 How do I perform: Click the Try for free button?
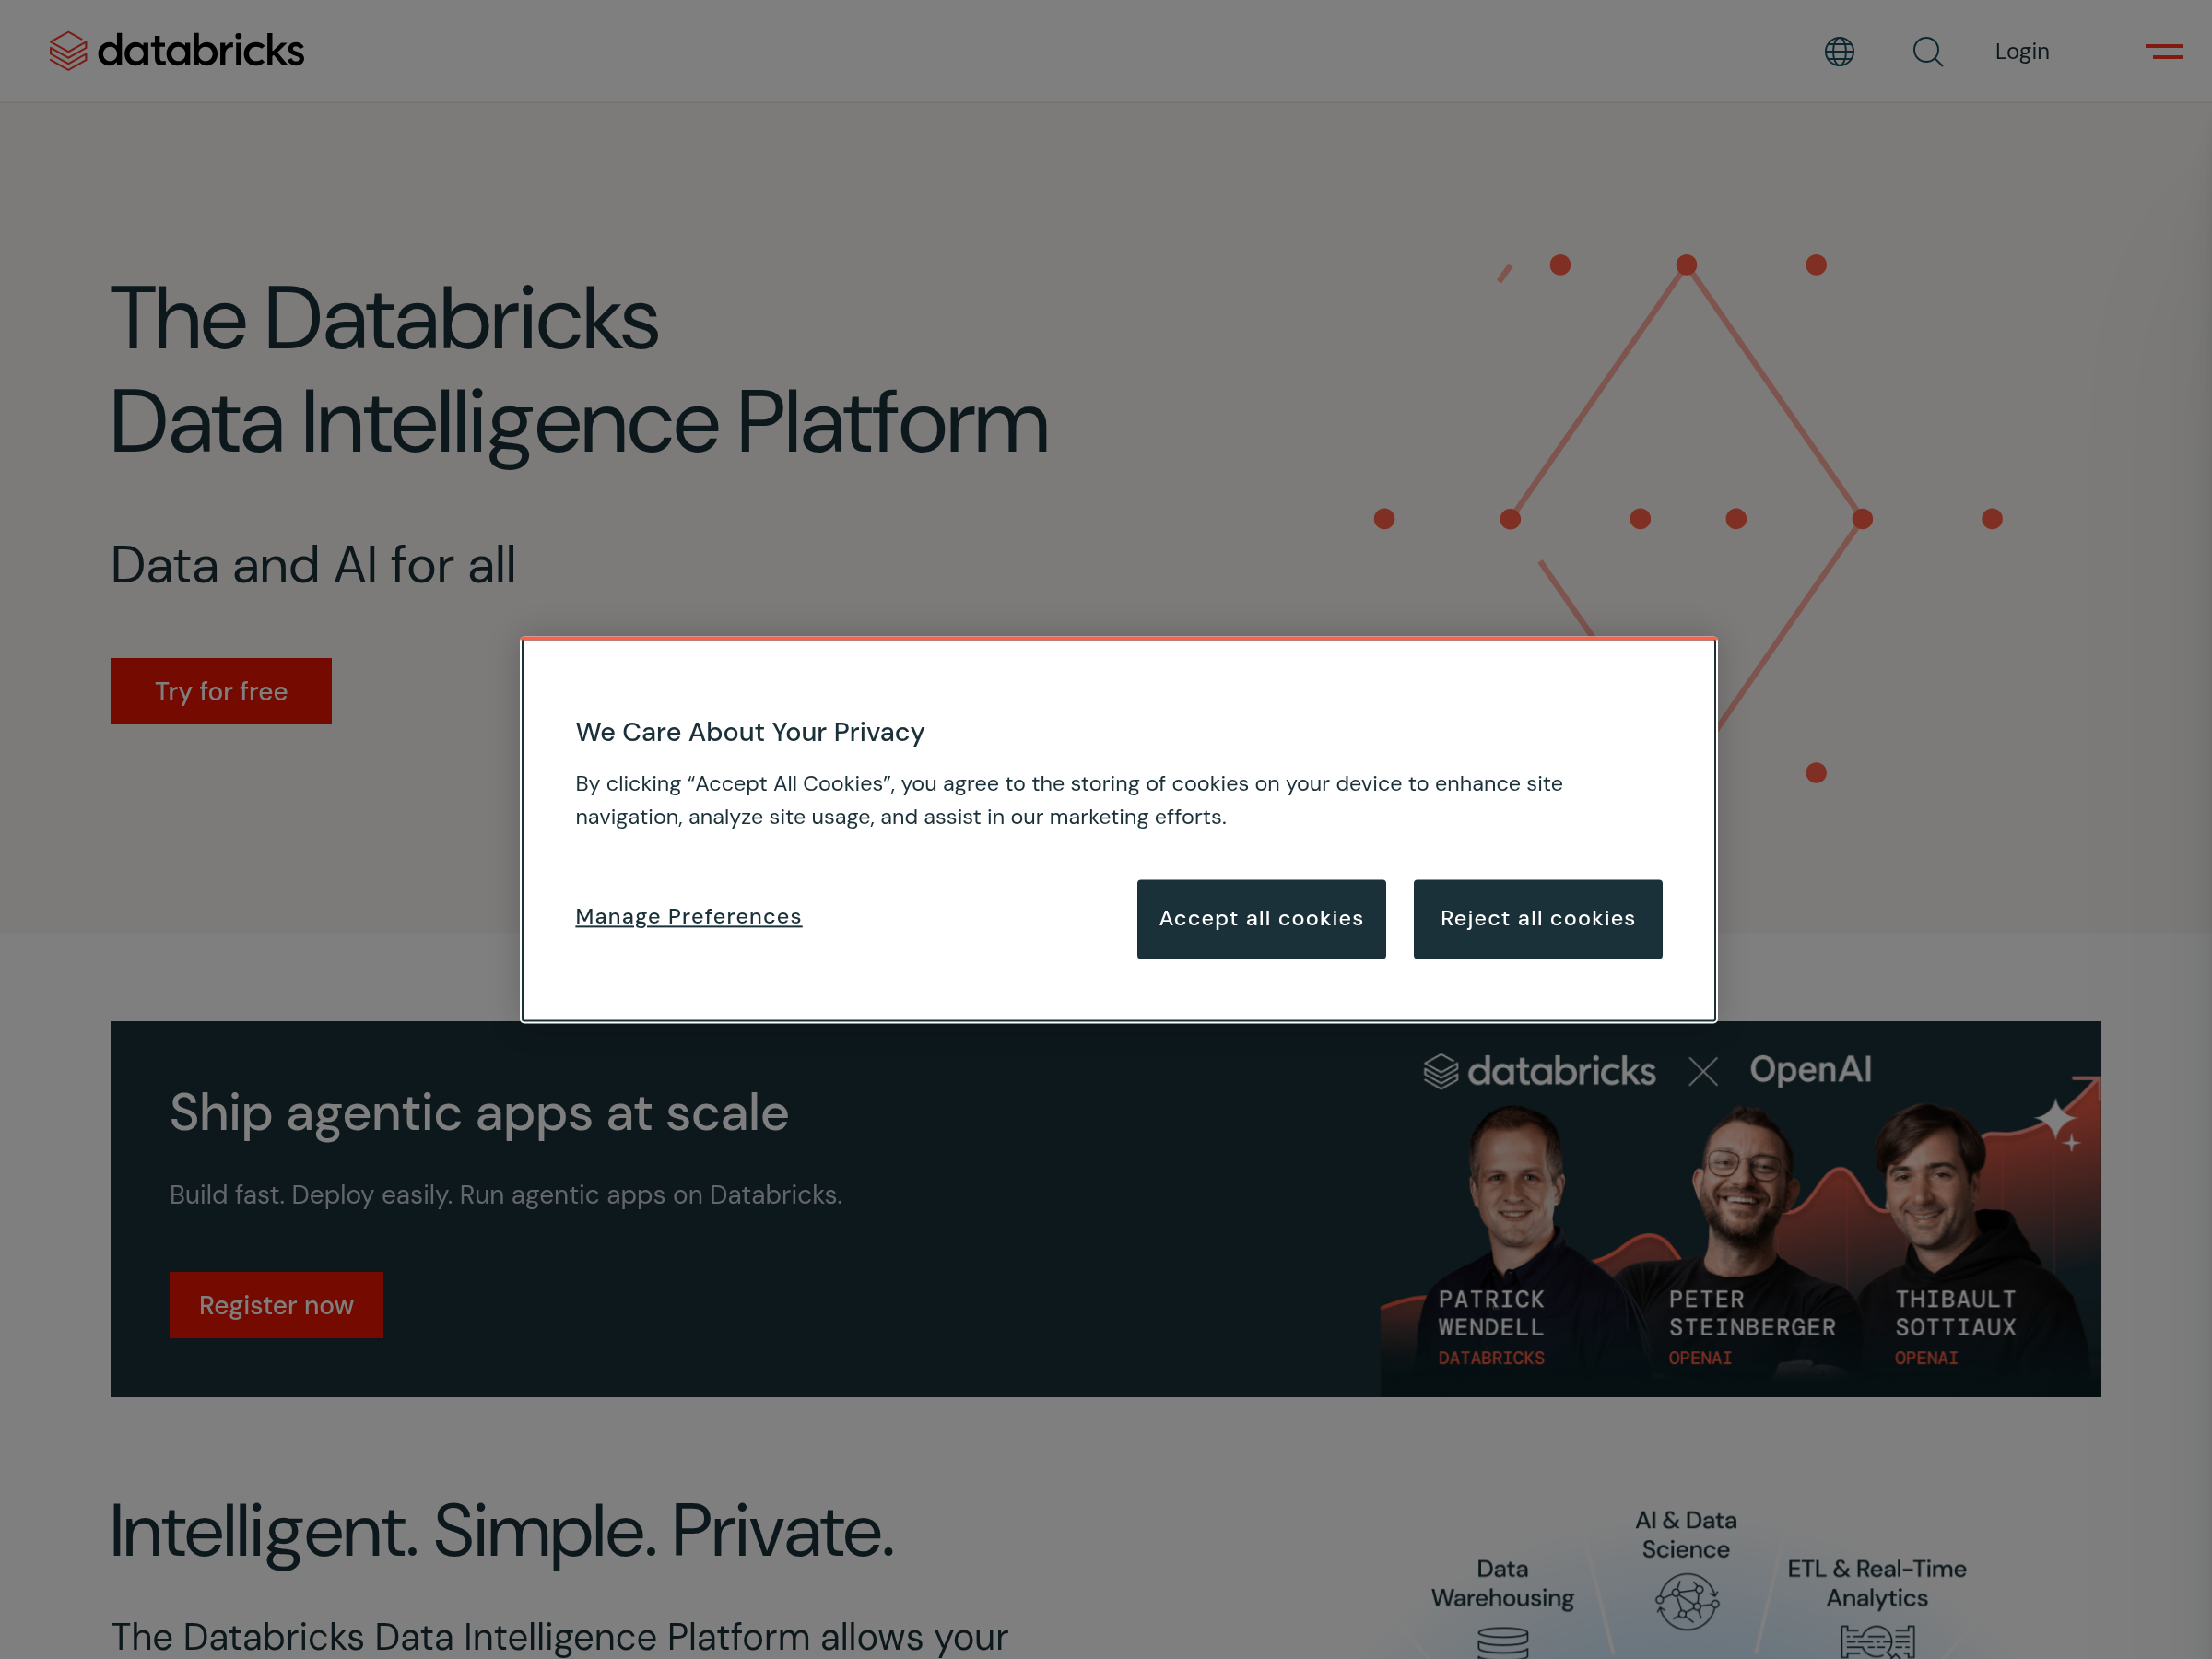point(221,691)
